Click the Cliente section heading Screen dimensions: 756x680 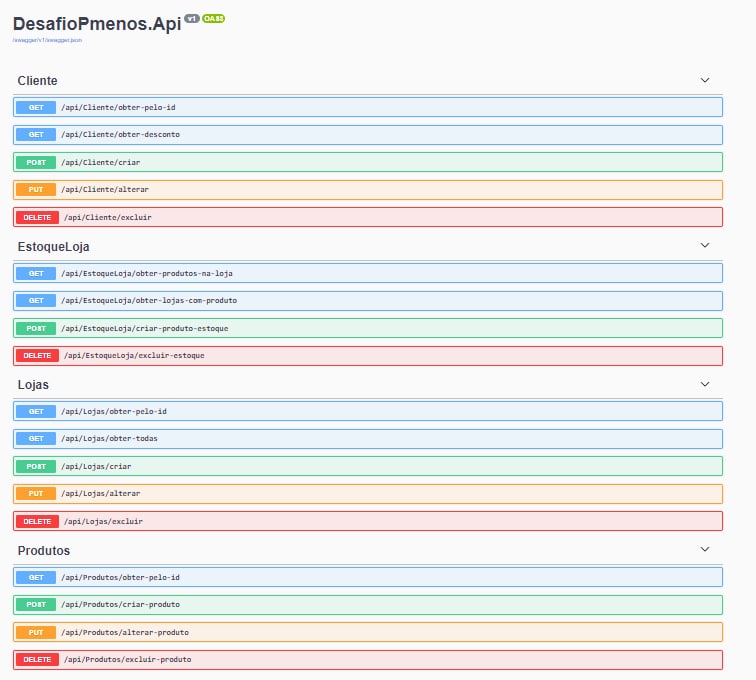[38, 80]
